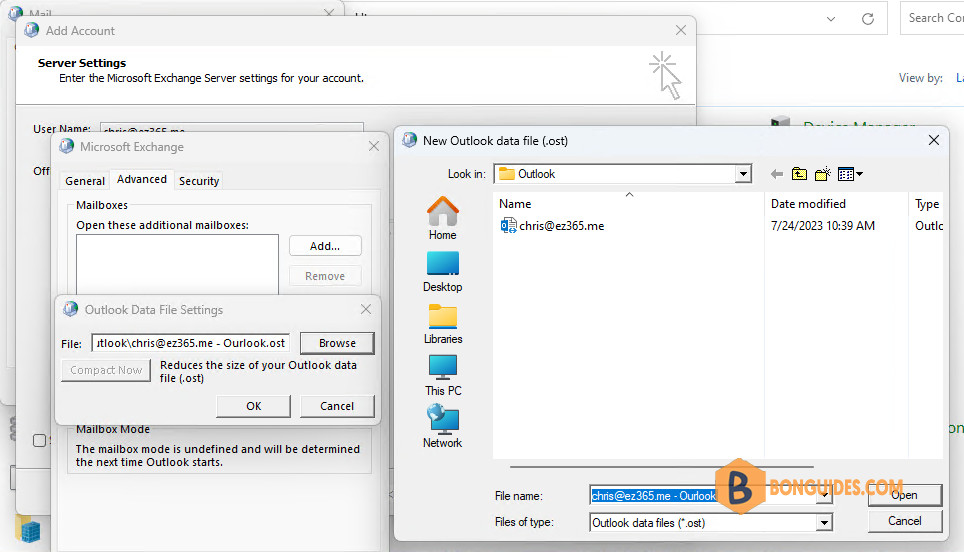This screenshot has height=552, width=964.
Task: Click the refresh icon in Control Panel window
Action: coord(867,19)
